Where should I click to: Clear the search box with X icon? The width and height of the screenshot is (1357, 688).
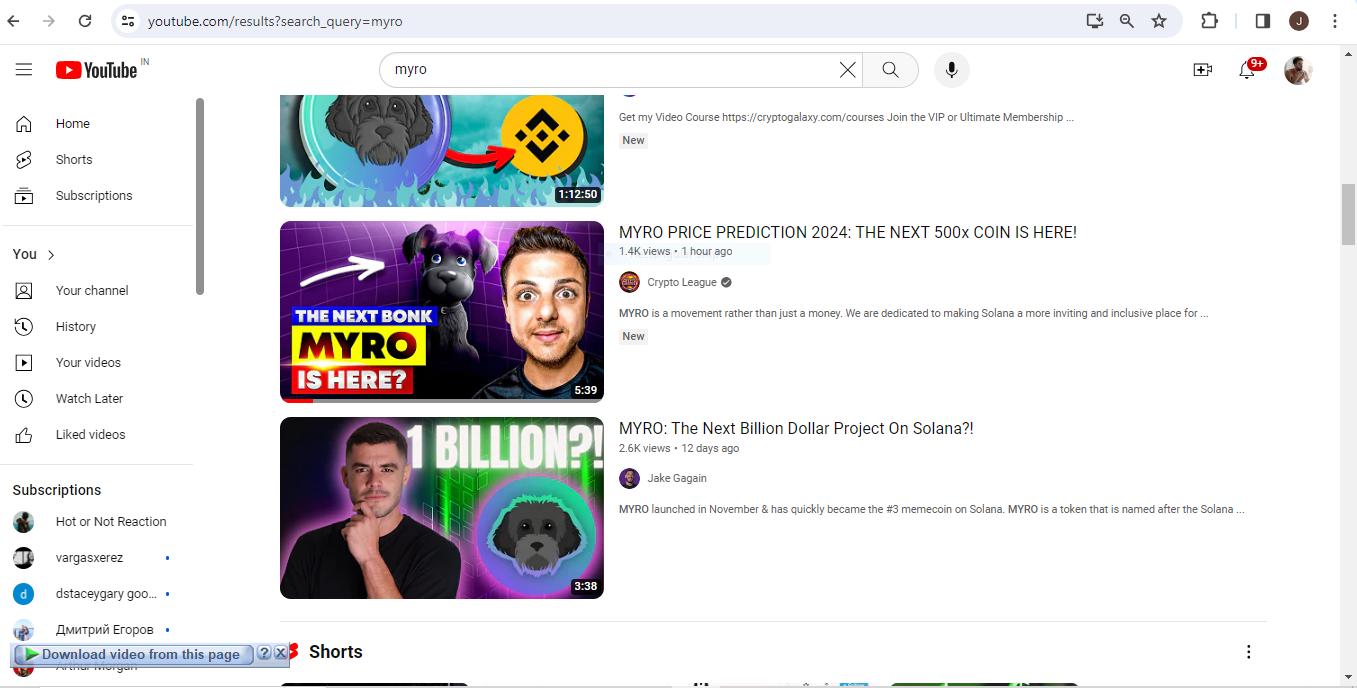tap(847, 70)
